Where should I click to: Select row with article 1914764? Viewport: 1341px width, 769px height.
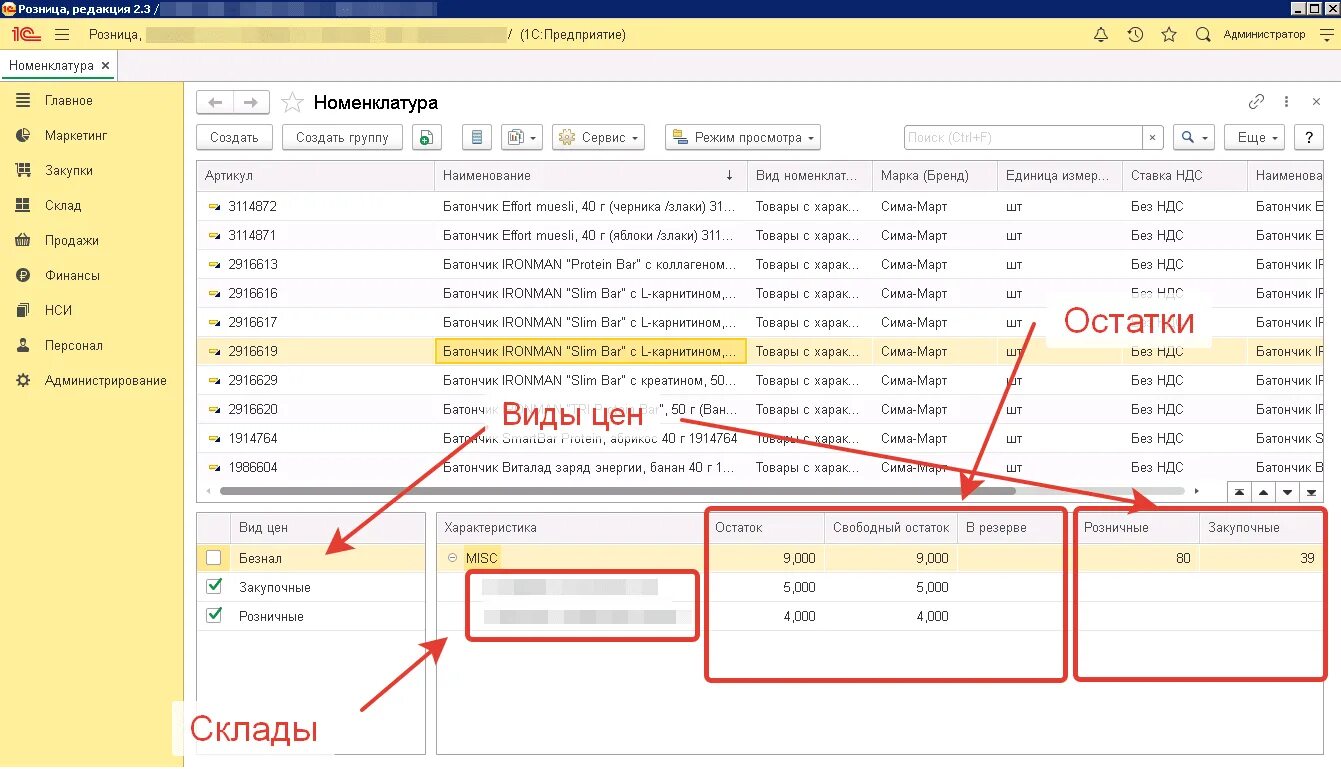[760, 438]
